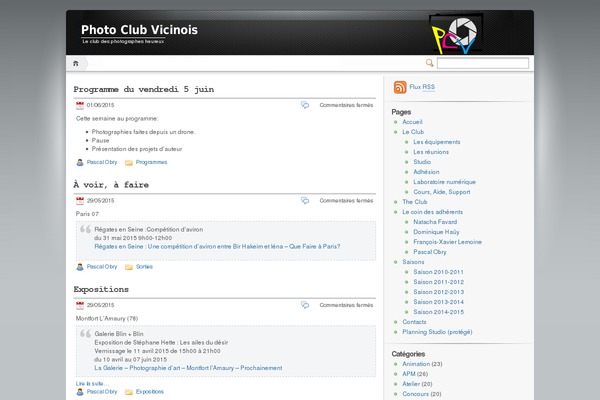Open Le coin des adhérents page
Screen dimensions: 600x400
coord(432,212)
